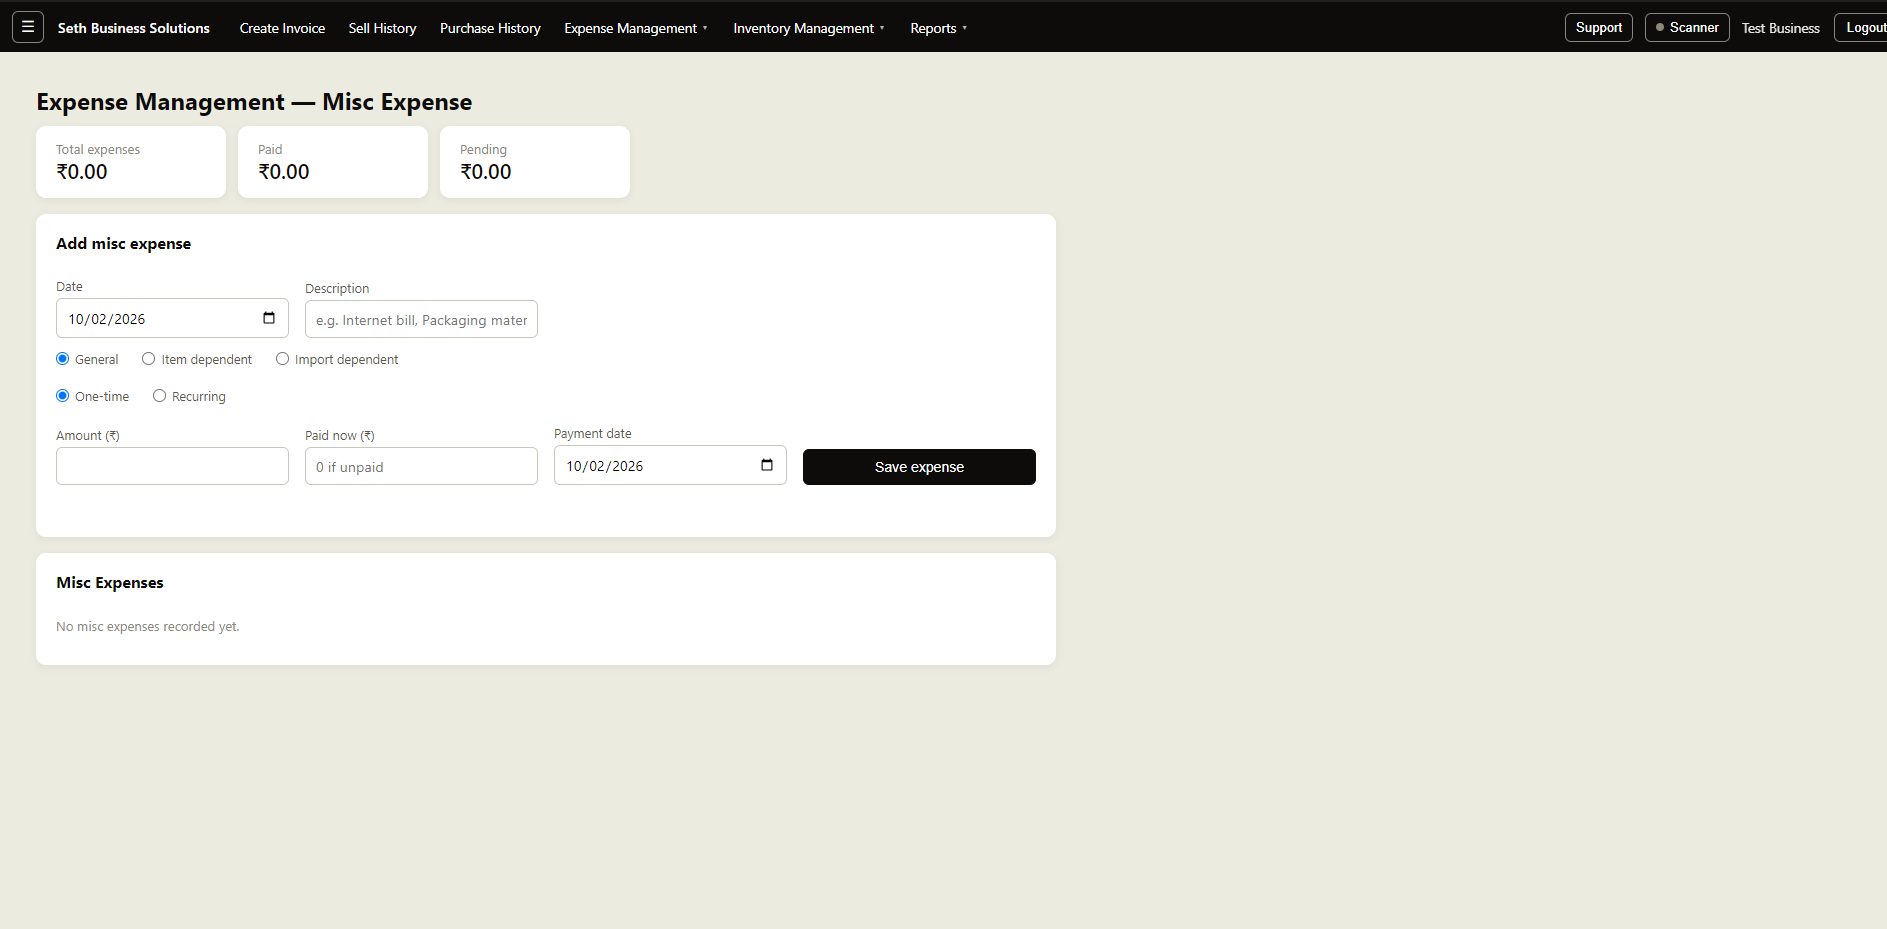Expand the Expense Management dropdown menu
The image size is (1887, 929).
point(636,28)
